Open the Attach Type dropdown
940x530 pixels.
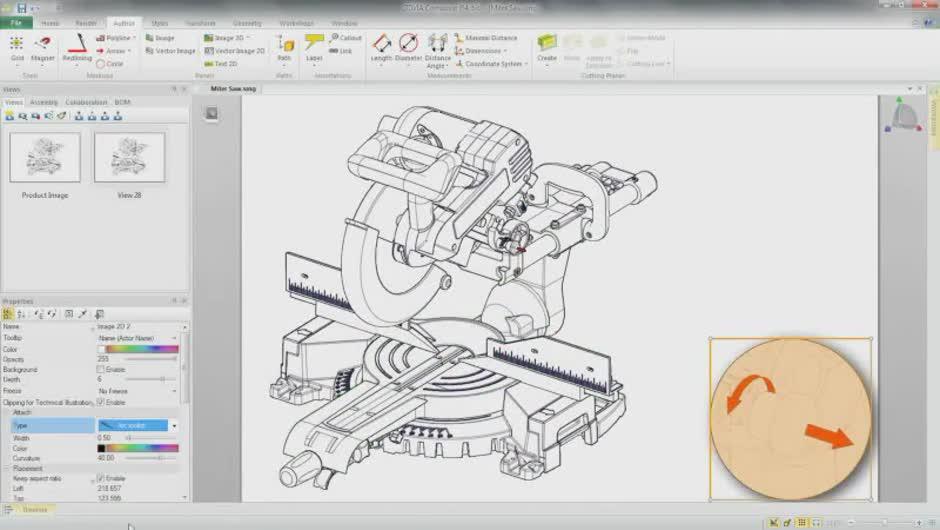[x=174, y=425]
